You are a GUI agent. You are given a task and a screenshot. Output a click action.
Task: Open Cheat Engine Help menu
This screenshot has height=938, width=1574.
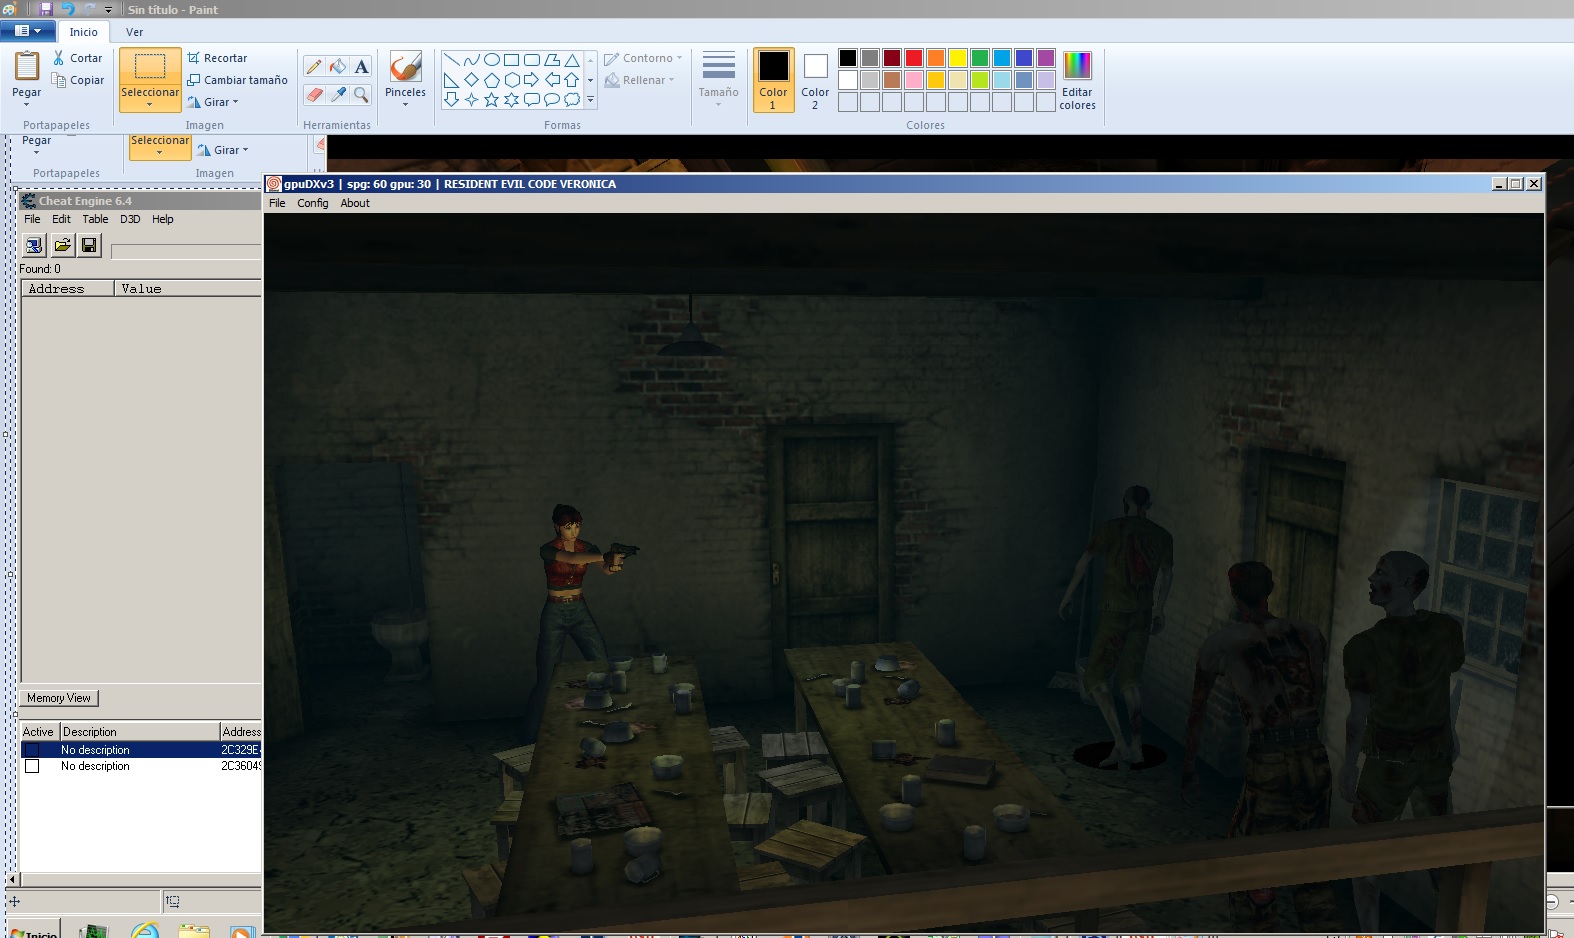163,219
